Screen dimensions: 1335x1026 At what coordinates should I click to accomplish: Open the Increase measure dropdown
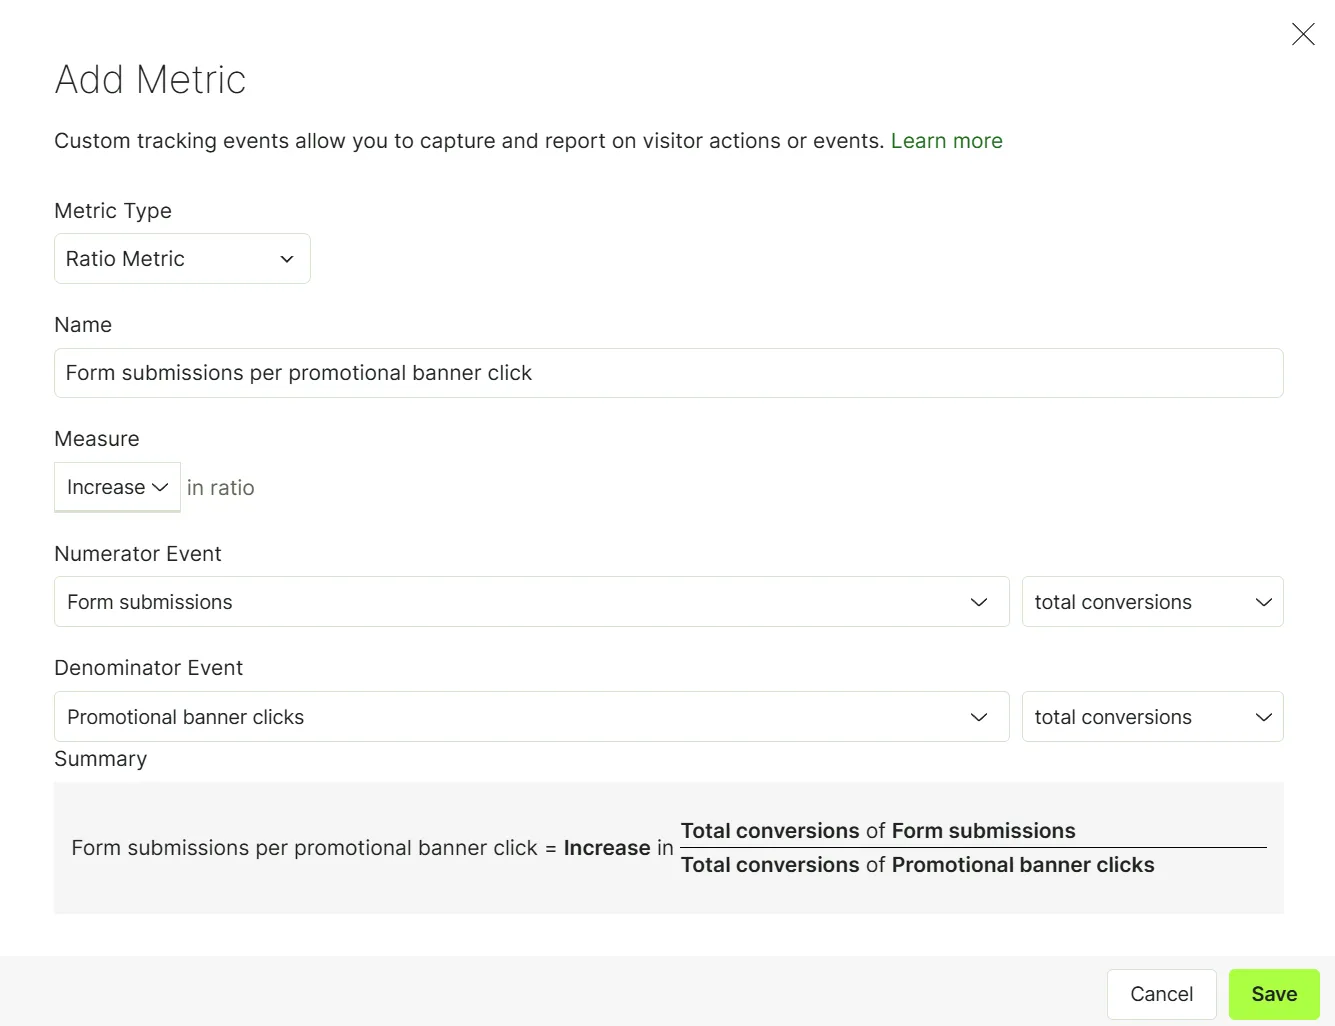[117, 487]
